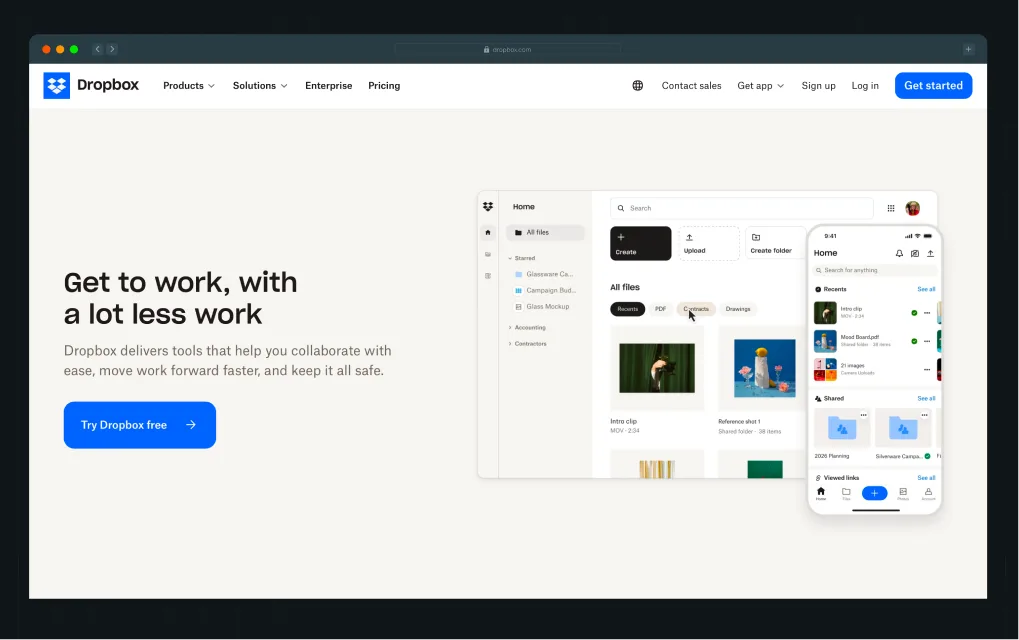1019x640 pixels.
Task: Open the Intro clip thumbnail in All files
Action: pyautogui.click(x=657, y=368)
